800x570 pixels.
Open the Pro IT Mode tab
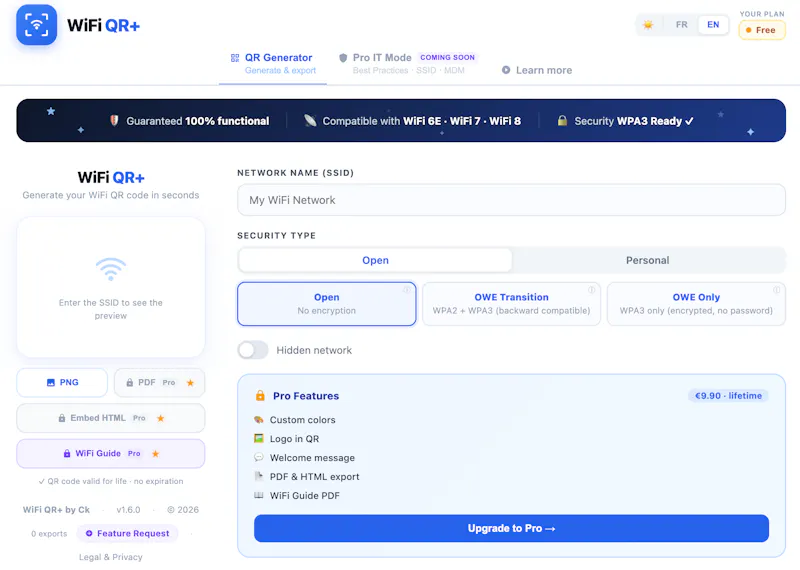point(407,64)
